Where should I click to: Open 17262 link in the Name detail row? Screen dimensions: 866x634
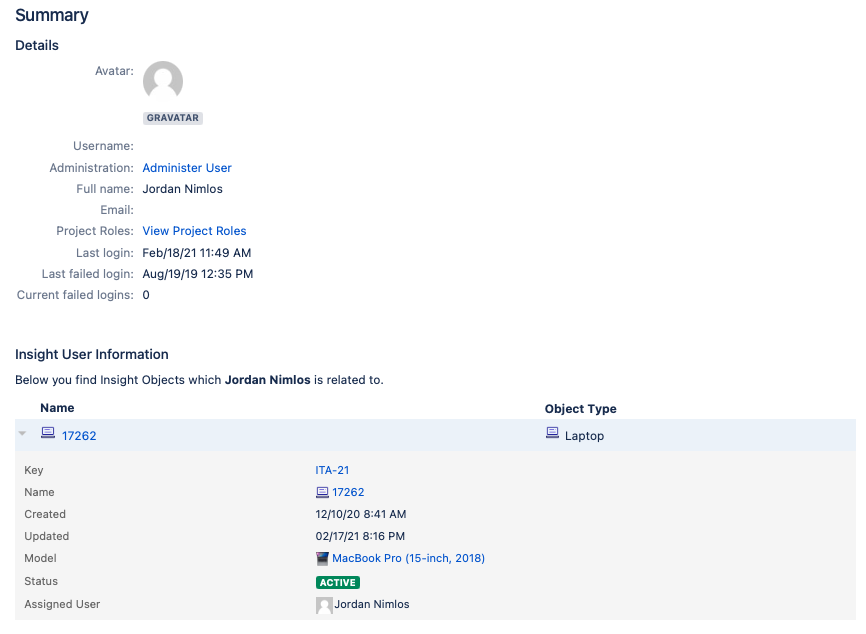(x=348, y=492)
